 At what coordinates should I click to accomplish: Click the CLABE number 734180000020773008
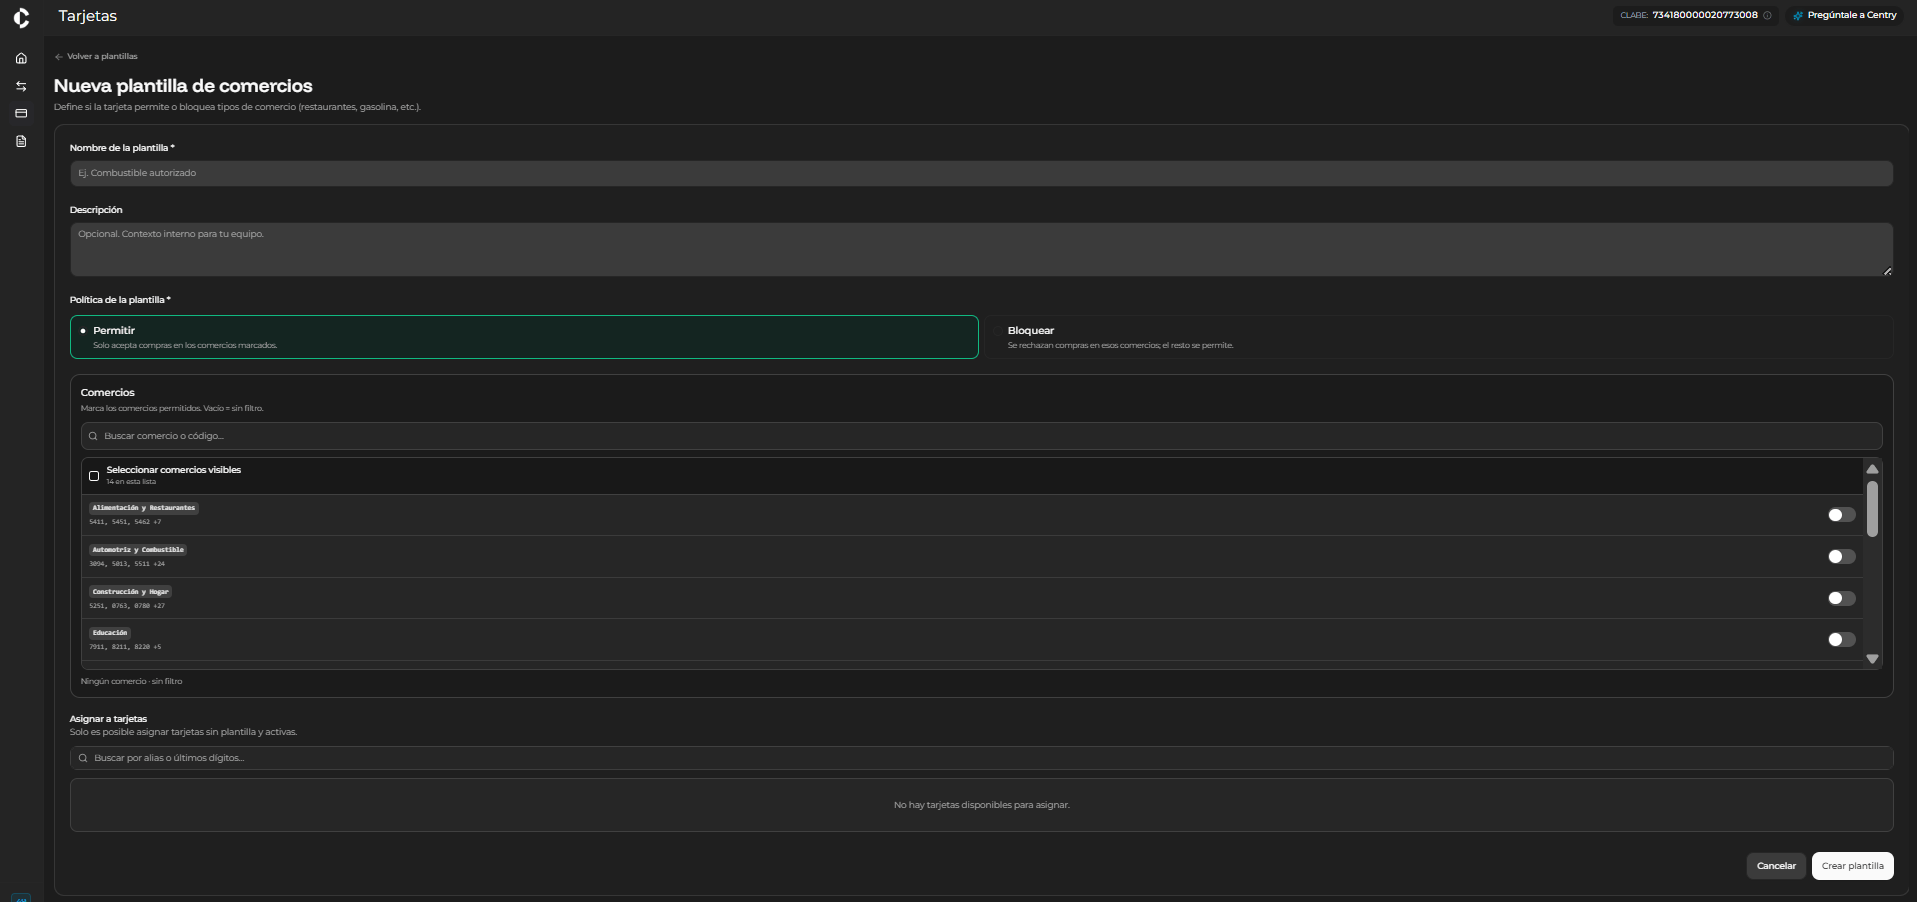pos(1705,15)
